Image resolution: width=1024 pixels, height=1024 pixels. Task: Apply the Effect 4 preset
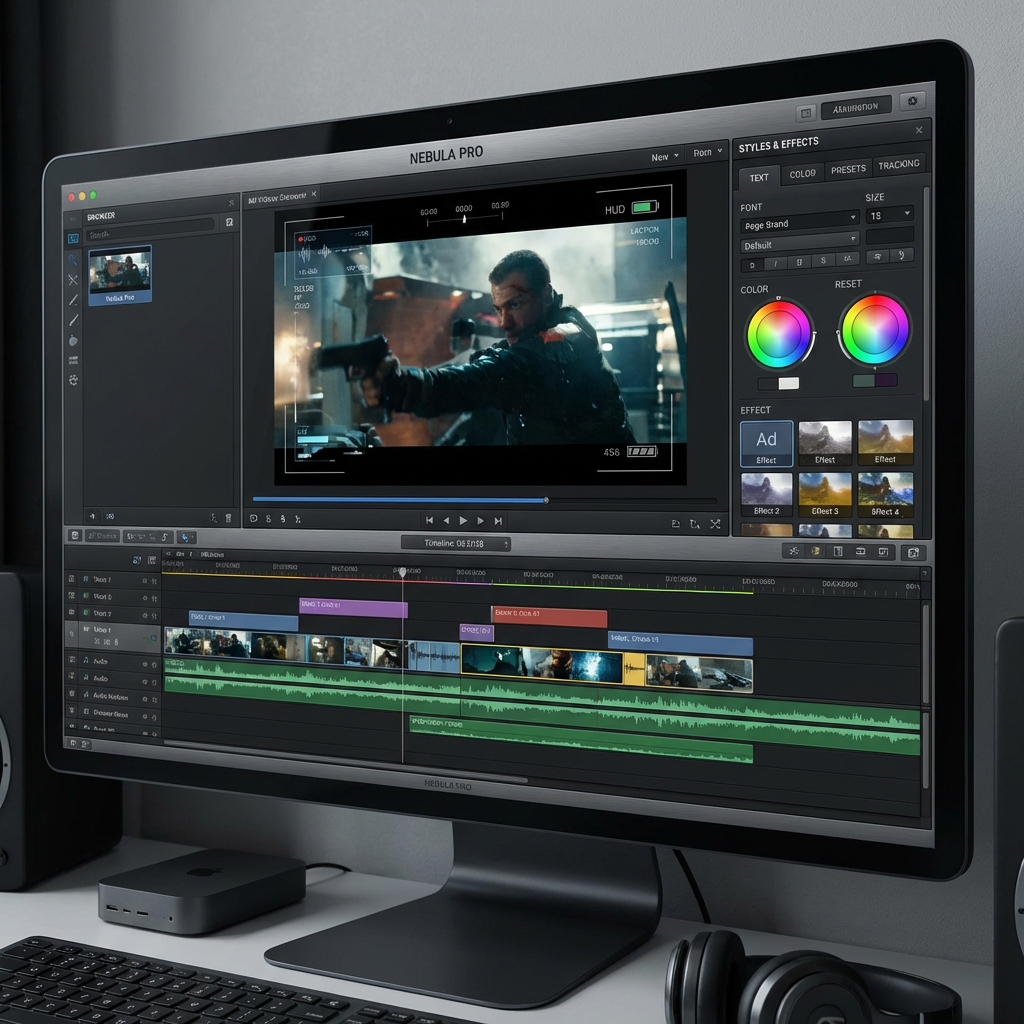coord(885,495)
